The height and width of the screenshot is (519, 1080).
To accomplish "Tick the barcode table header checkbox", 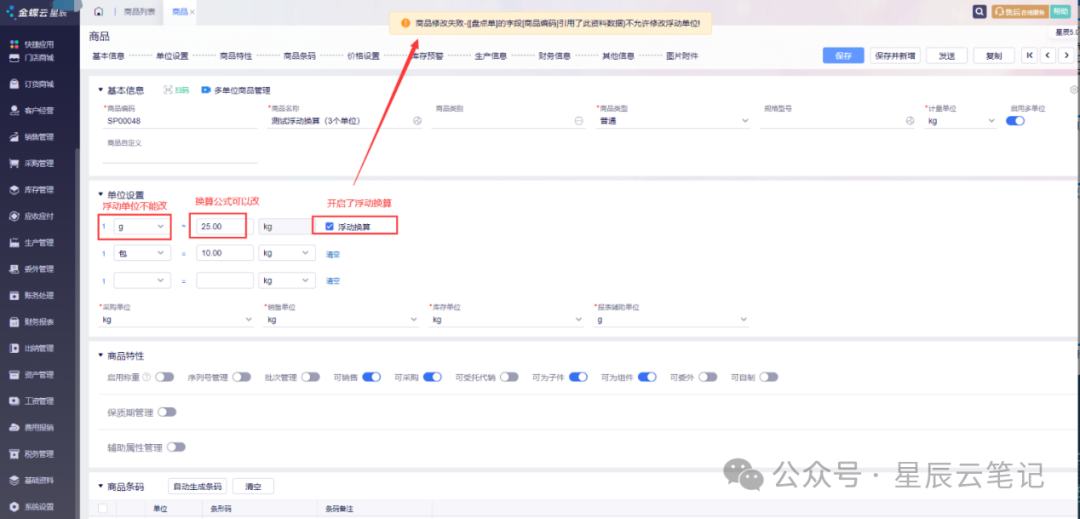I will tap(103, 509).
